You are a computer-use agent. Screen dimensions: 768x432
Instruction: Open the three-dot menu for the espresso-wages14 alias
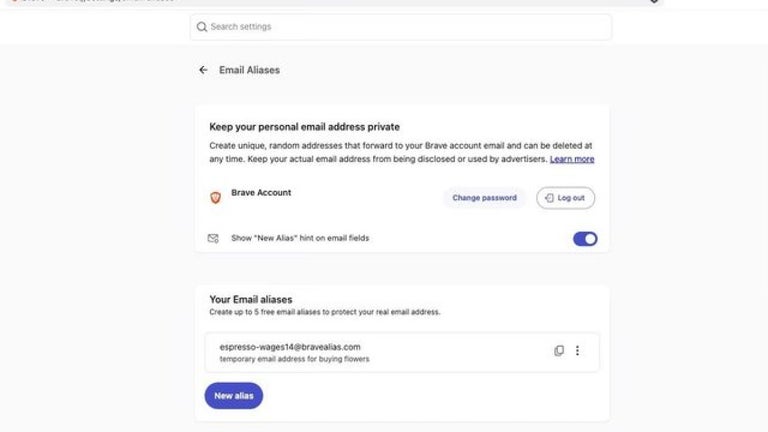pos(577,351)
